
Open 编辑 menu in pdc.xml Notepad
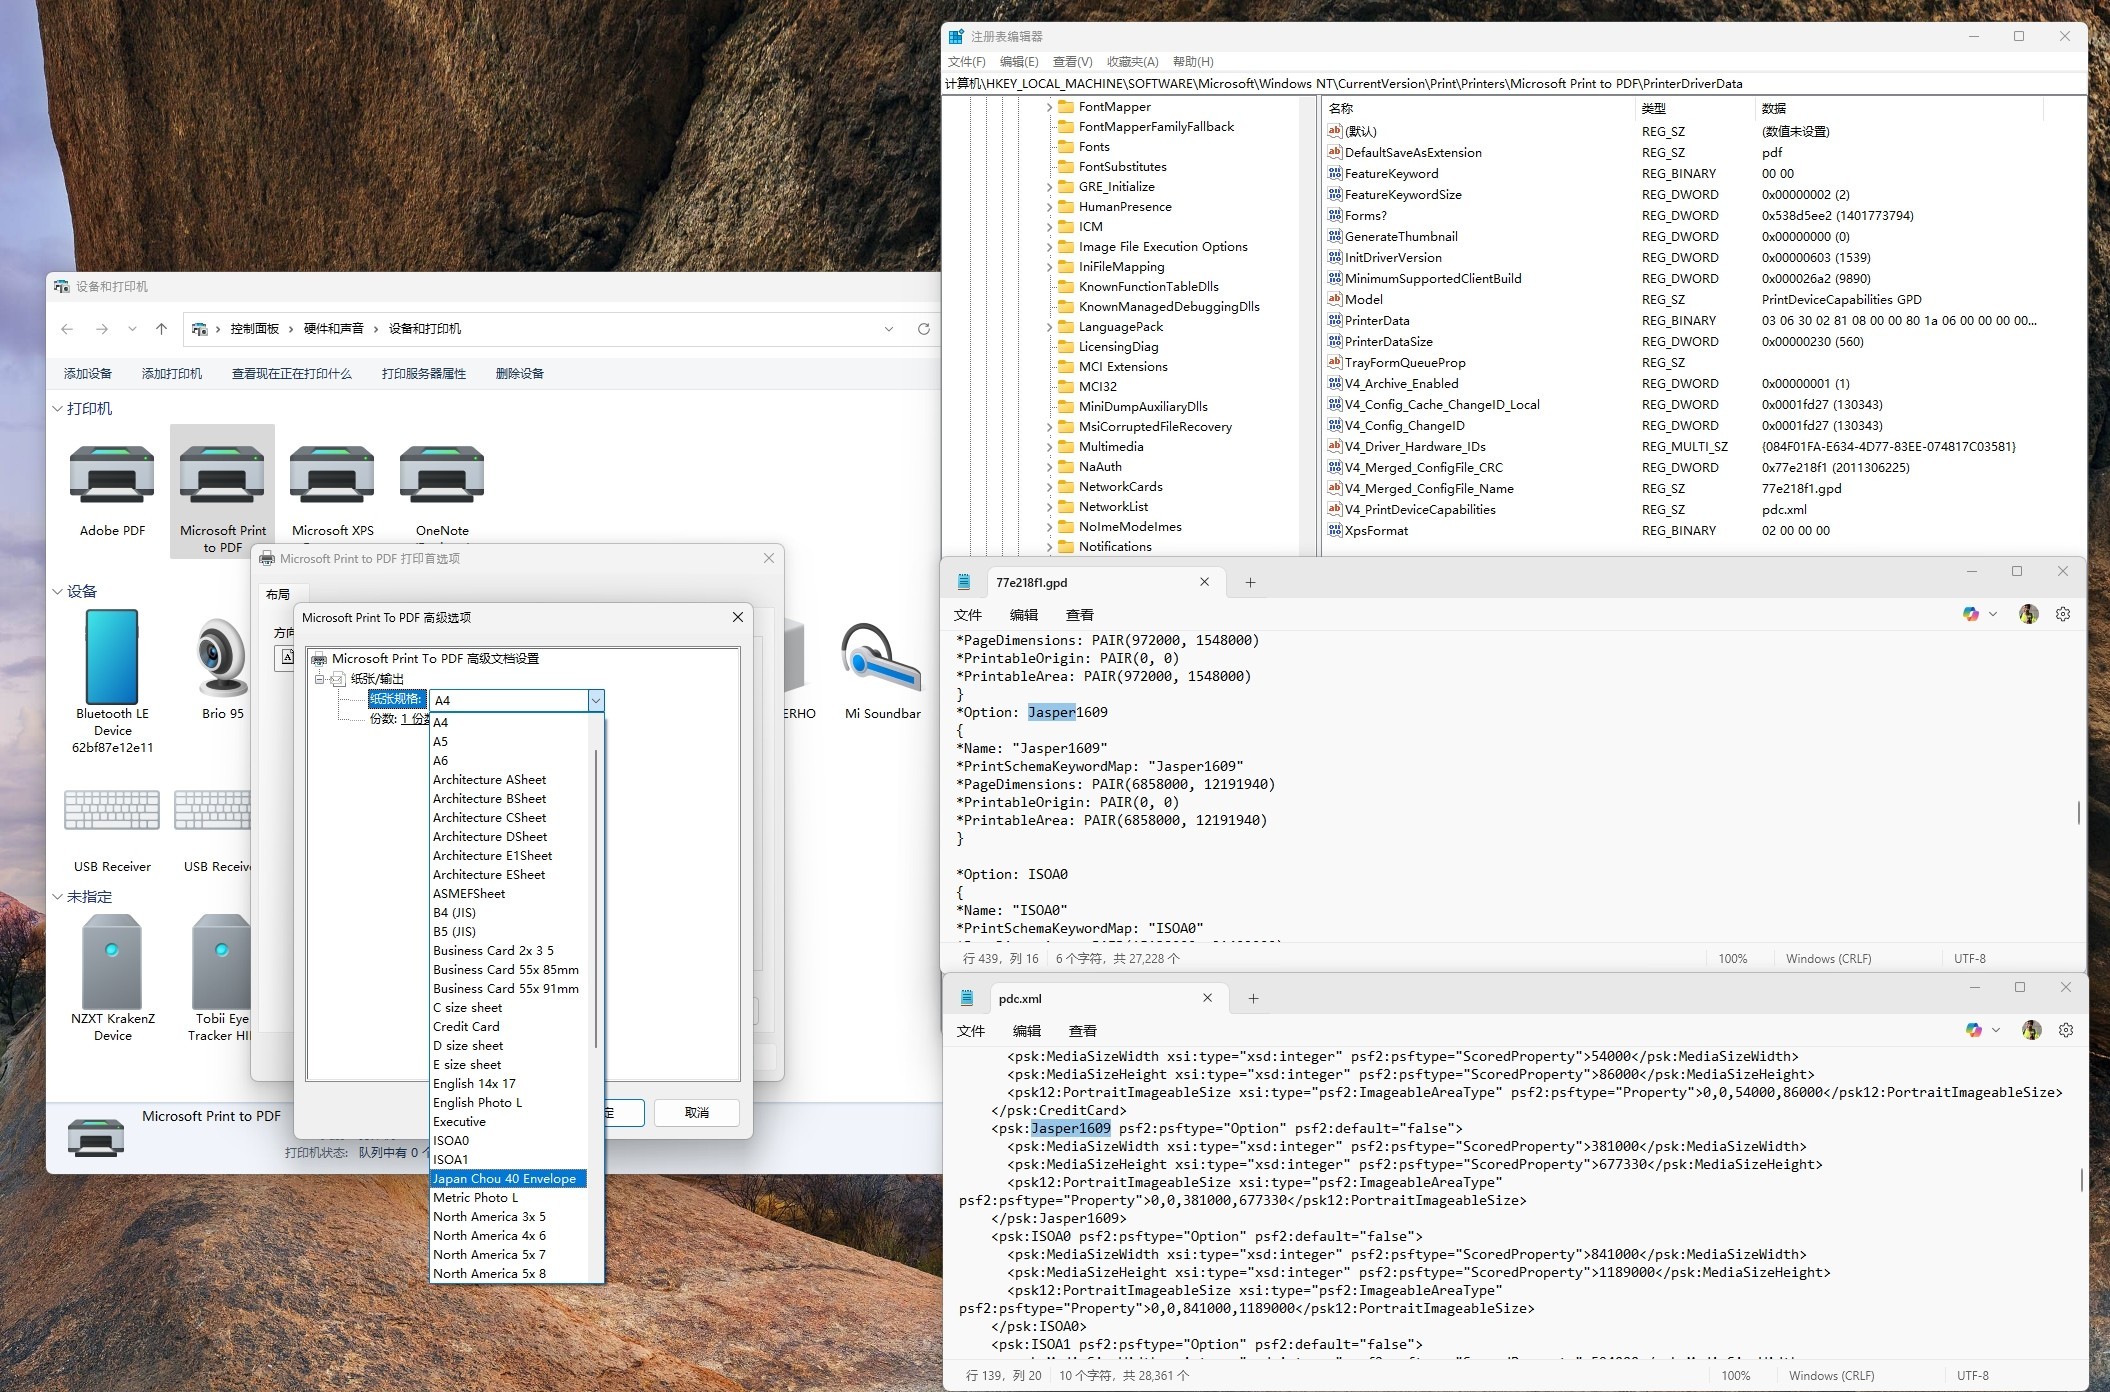coord(1026,1031)
